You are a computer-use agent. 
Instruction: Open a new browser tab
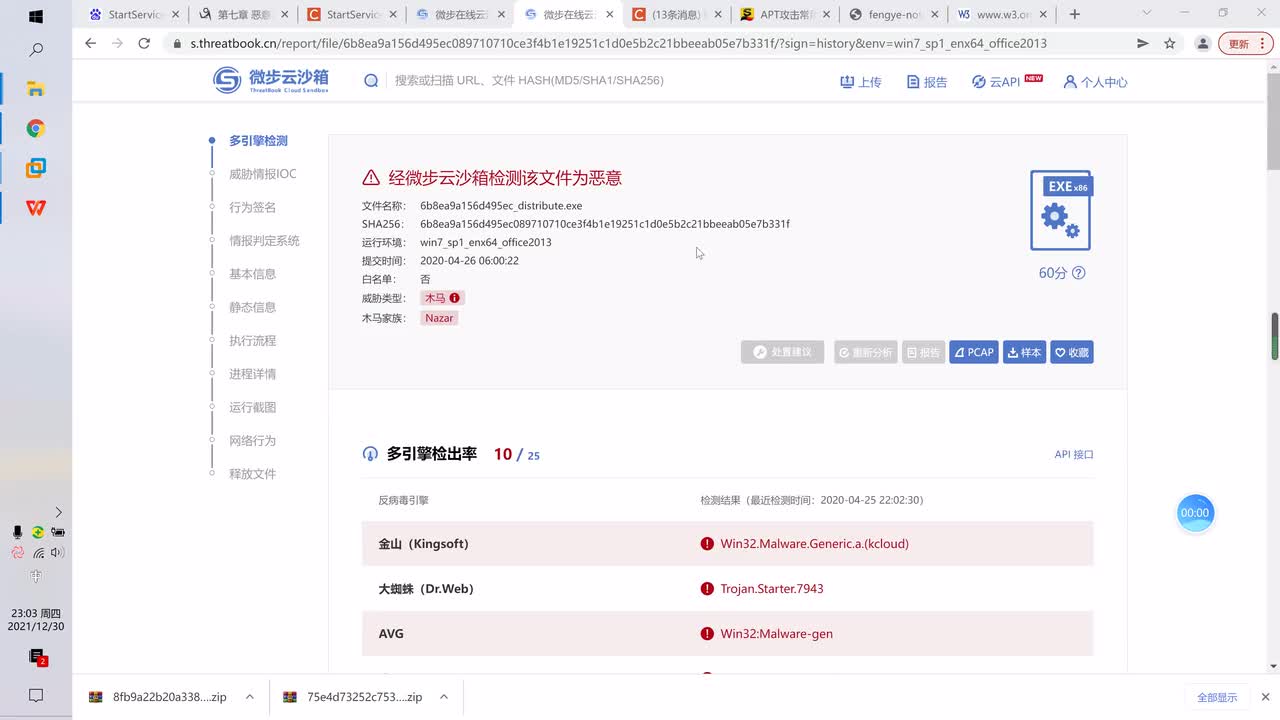click(1075, 14)
